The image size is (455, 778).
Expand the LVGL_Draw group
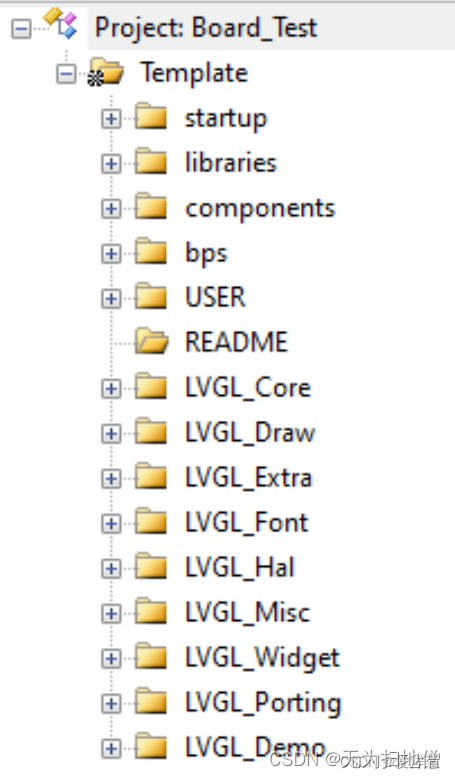tap(111, 434)
